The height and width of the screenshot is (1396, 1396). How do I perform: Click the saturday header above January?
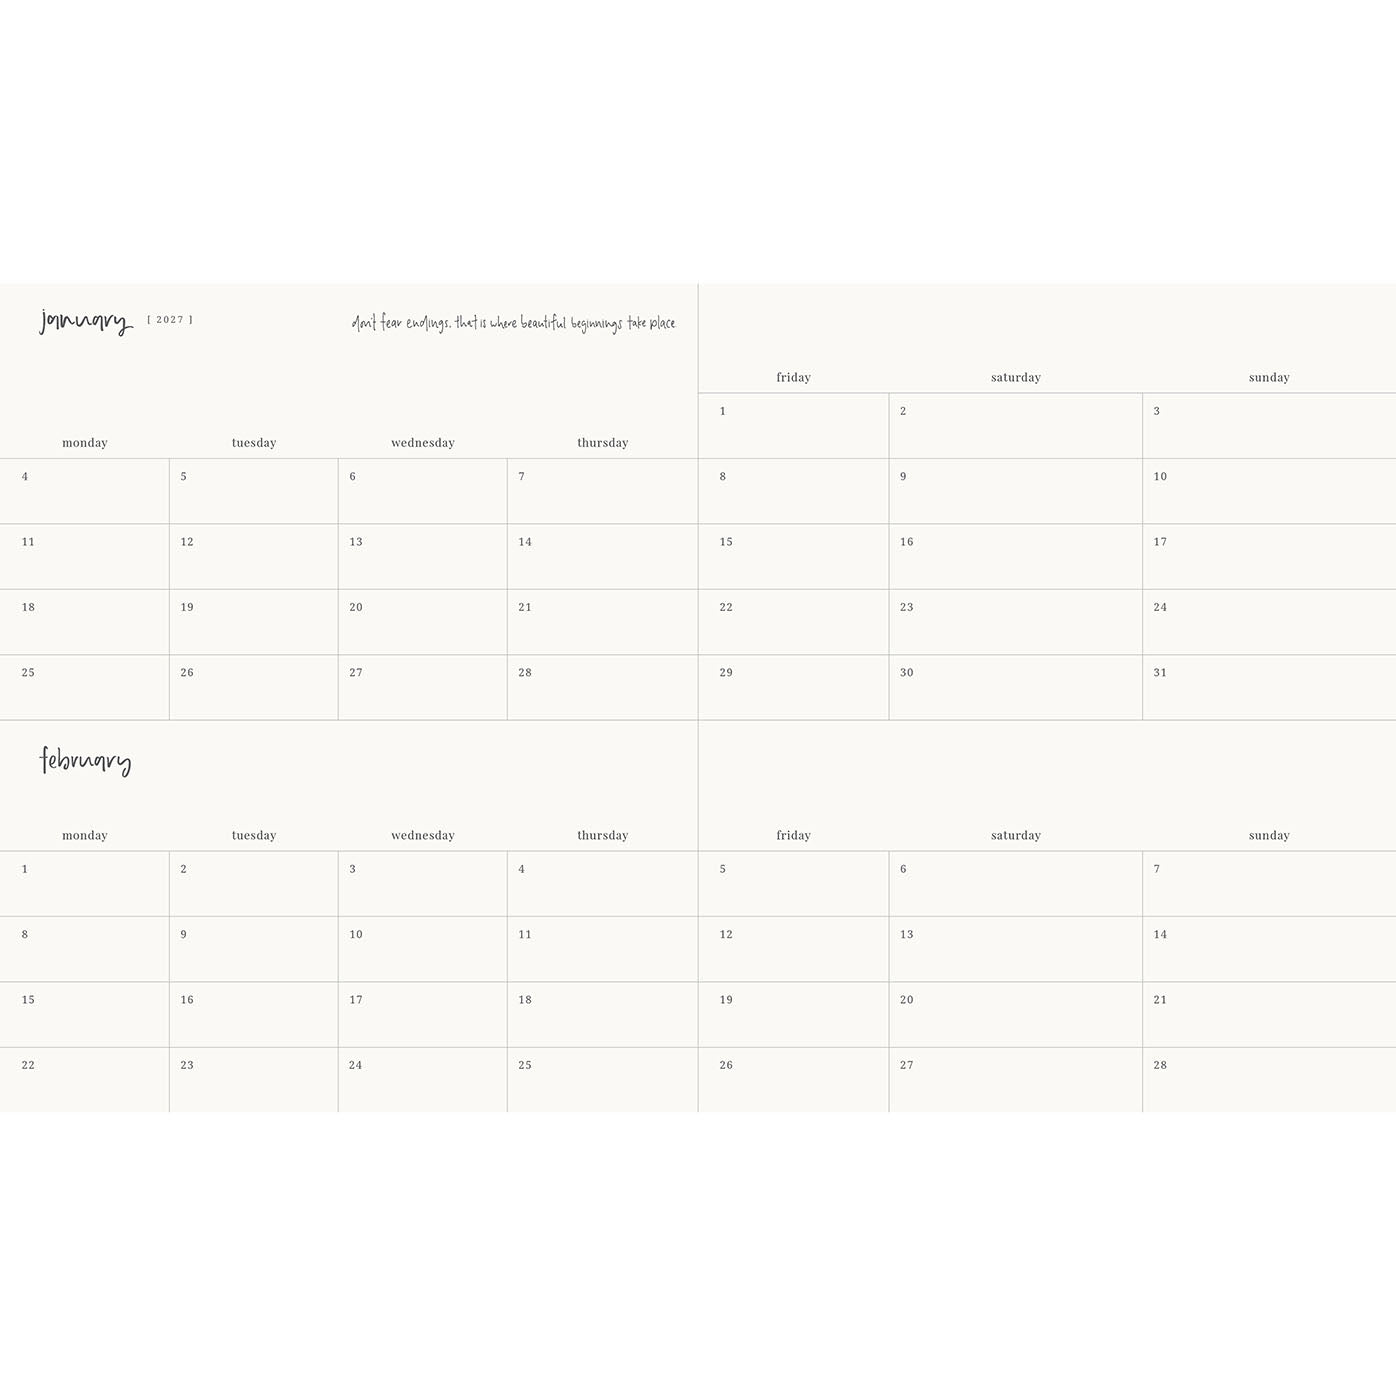coord(1016,377)
